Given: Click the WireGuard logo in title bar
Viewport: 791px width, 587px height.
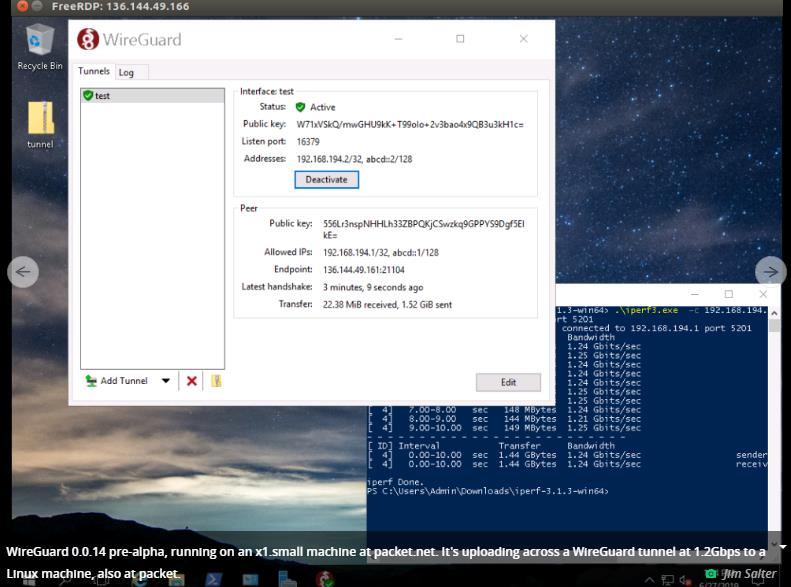Looking at the screenshot, I should [88, 39].
